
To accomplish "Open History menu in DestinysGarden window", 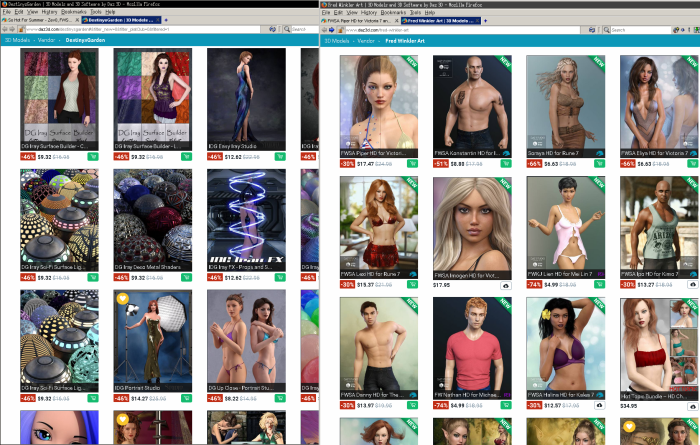I will (x=49, y=12).
